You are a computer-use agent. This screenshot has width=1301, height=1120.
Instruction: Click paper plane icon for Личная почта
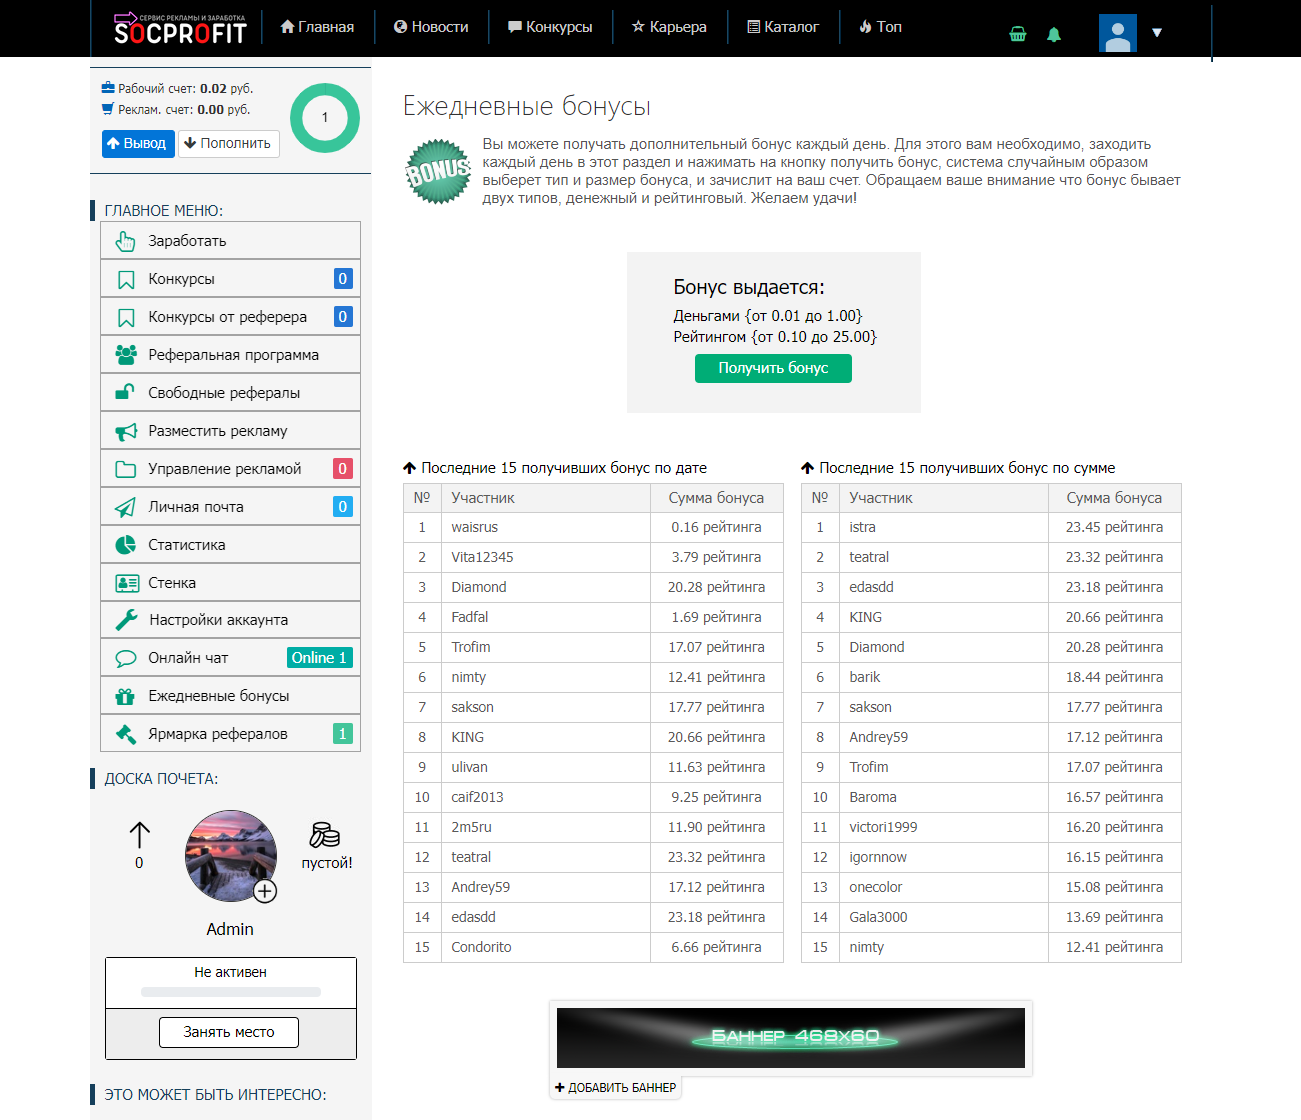pos(126,507)
